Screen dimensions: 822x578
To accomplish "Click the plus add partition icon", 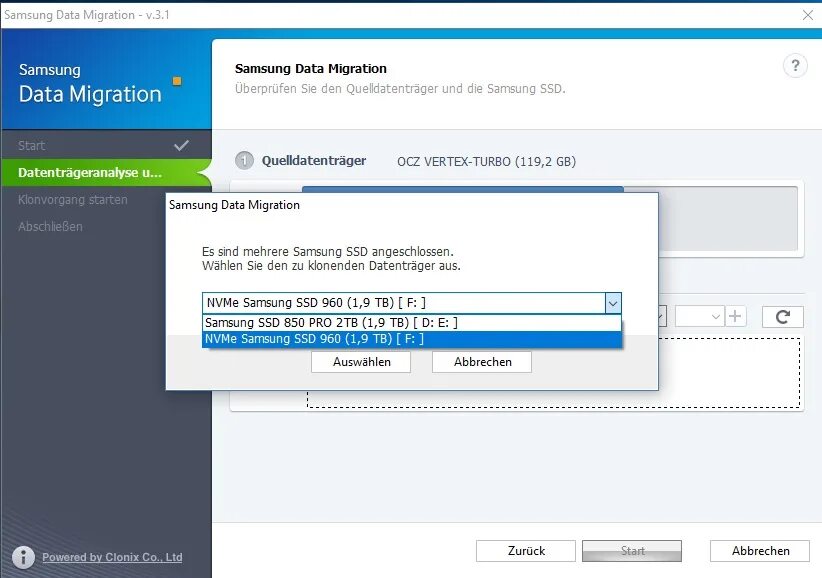I will [735, 316].
